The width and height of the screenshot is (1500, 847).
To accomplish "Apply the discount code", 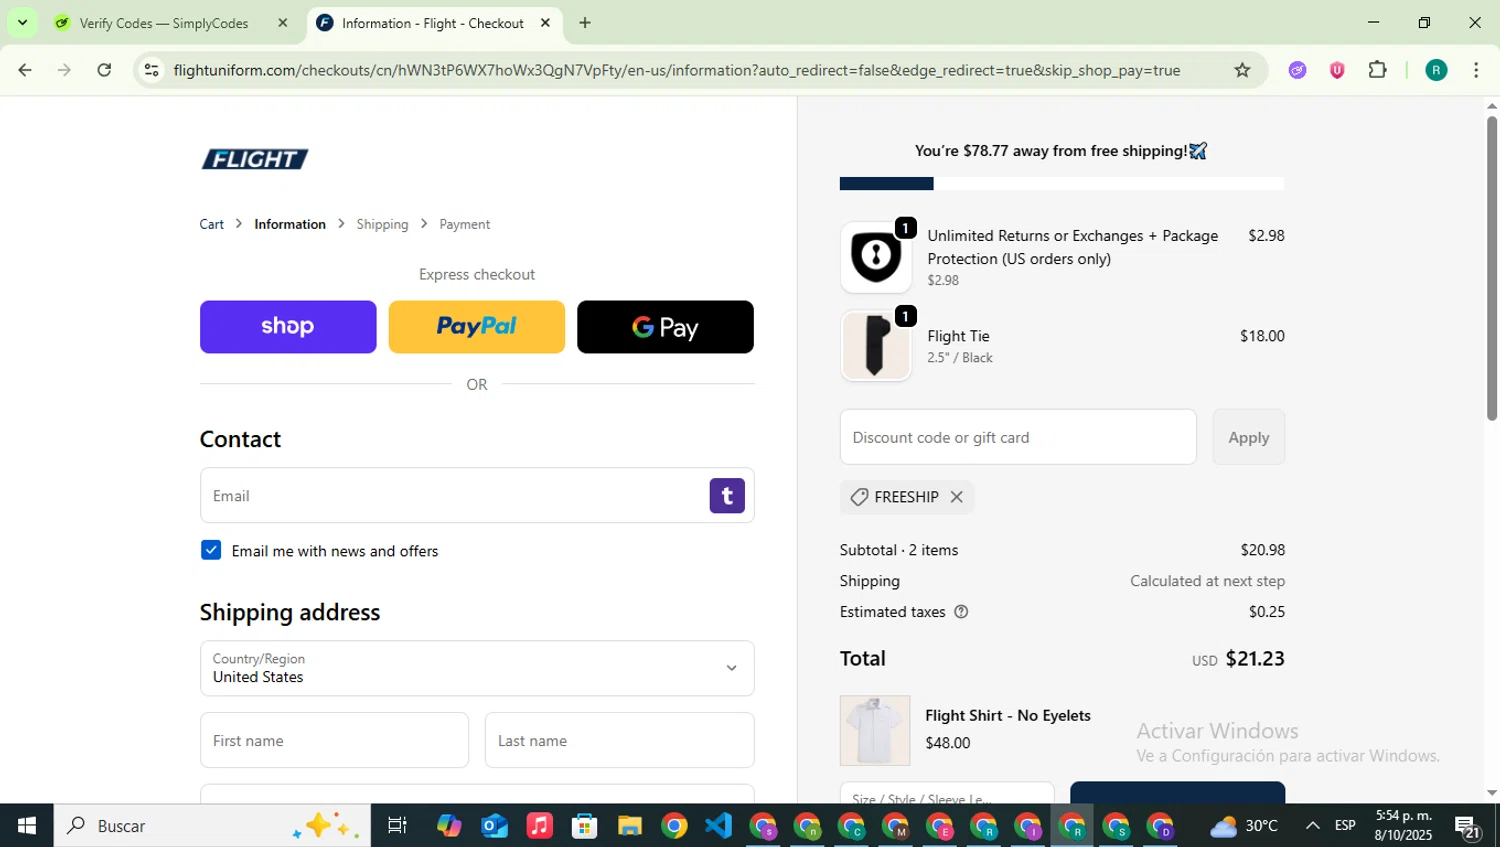I will [1249, 437].
